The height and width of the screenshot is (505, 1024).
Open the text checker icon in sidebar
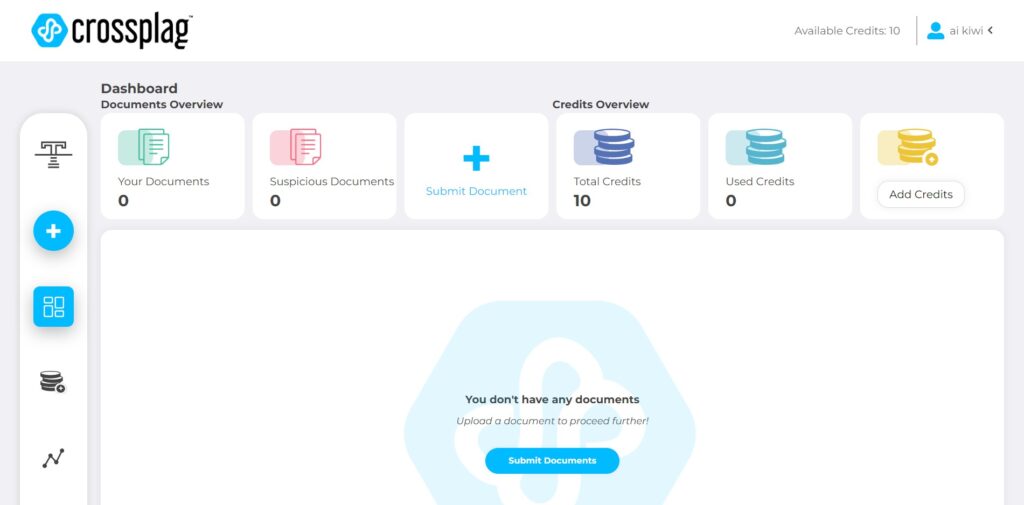pos(54,155)
